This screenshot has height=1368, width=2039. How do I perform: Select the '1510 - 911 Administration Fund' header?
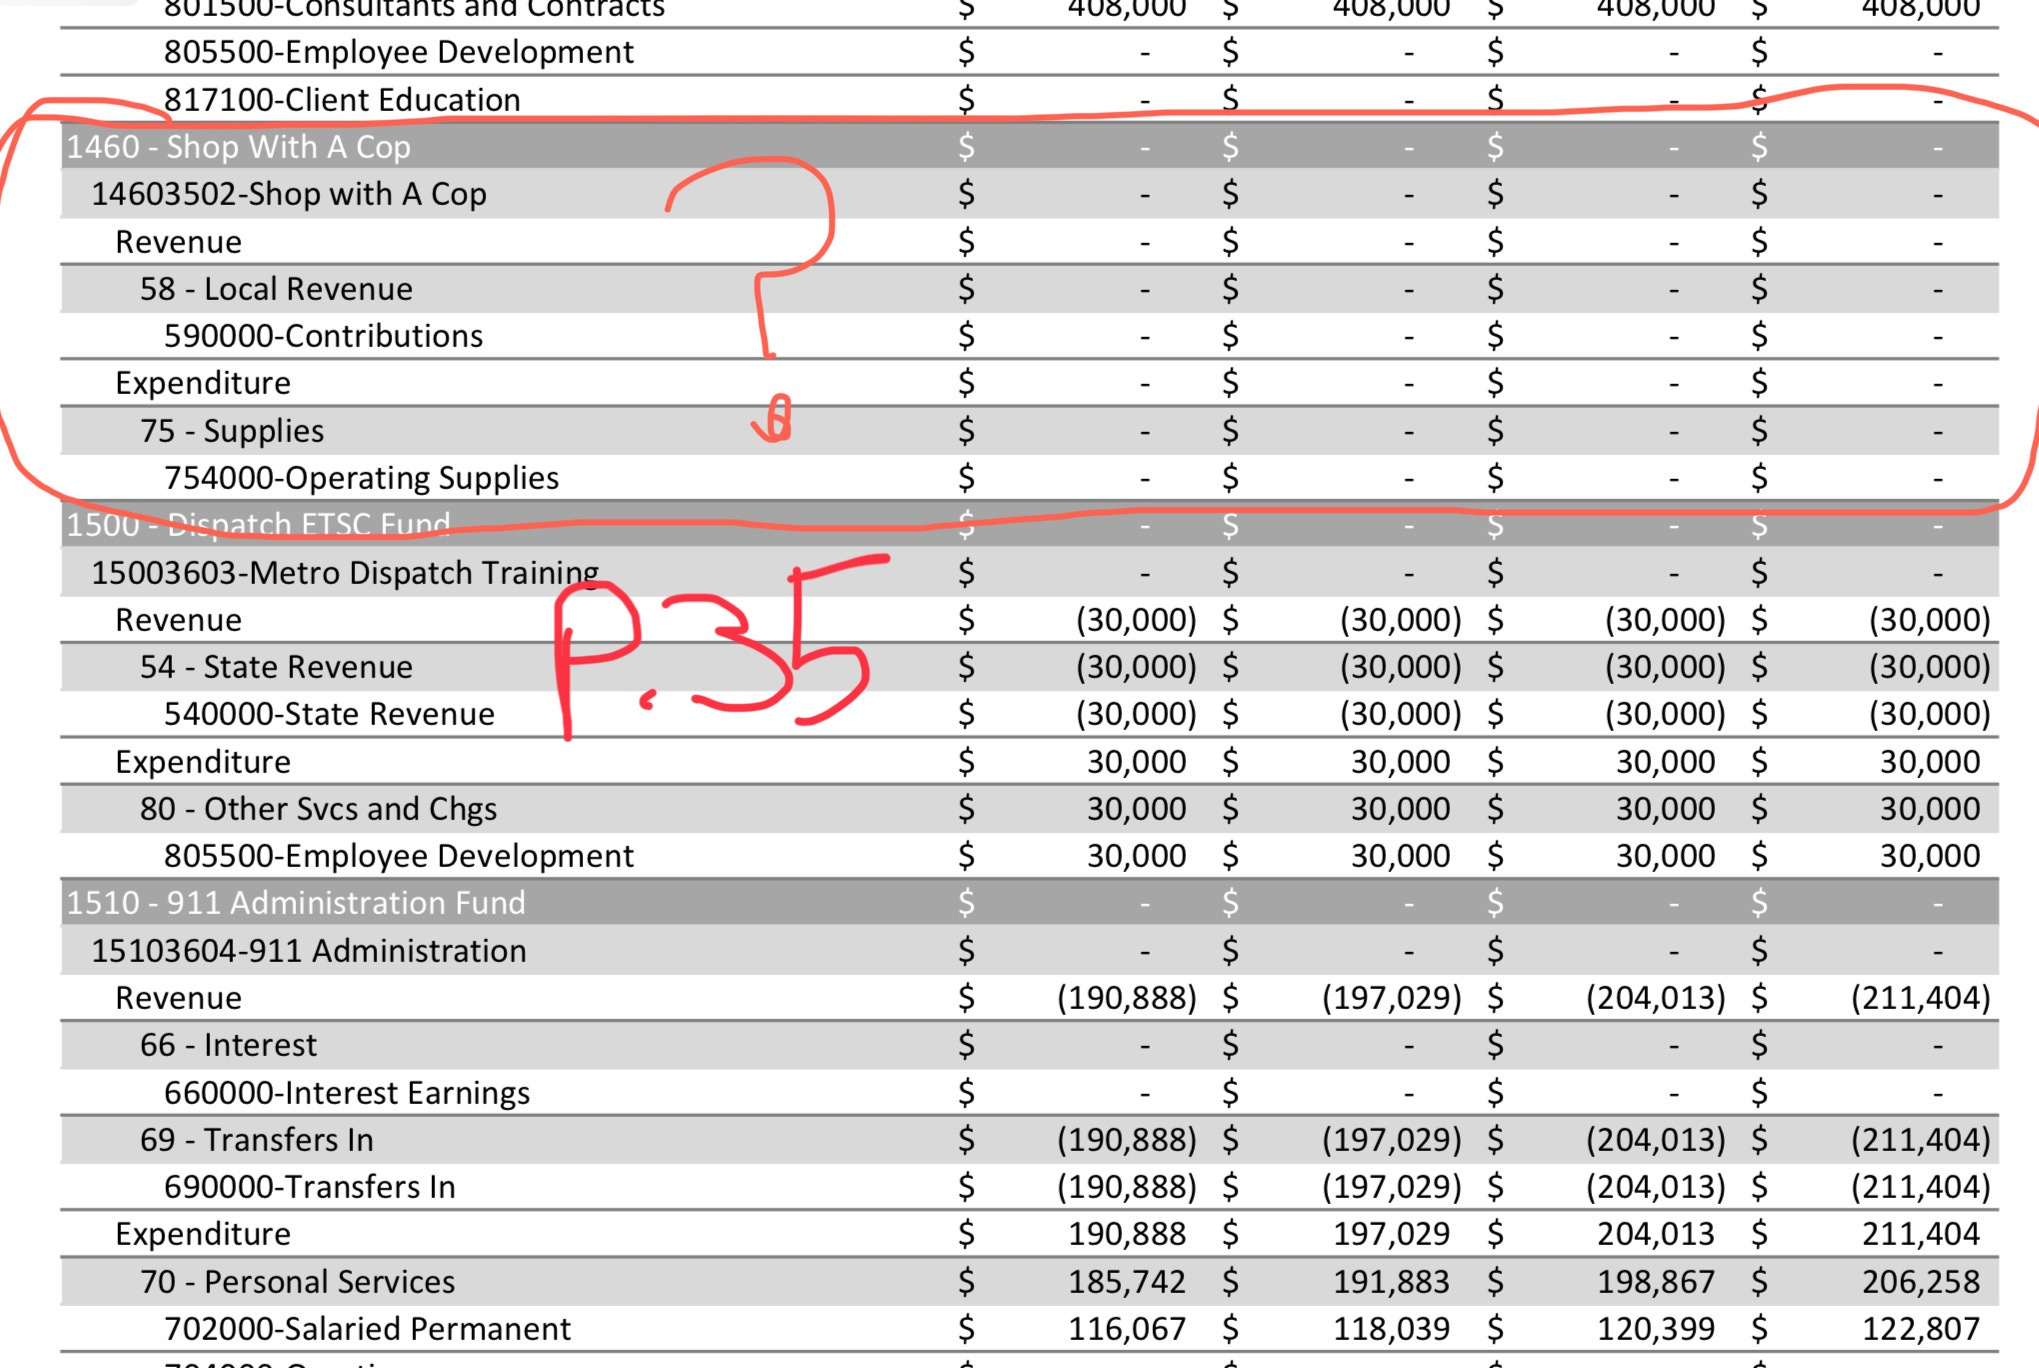[x=295, y=903]
